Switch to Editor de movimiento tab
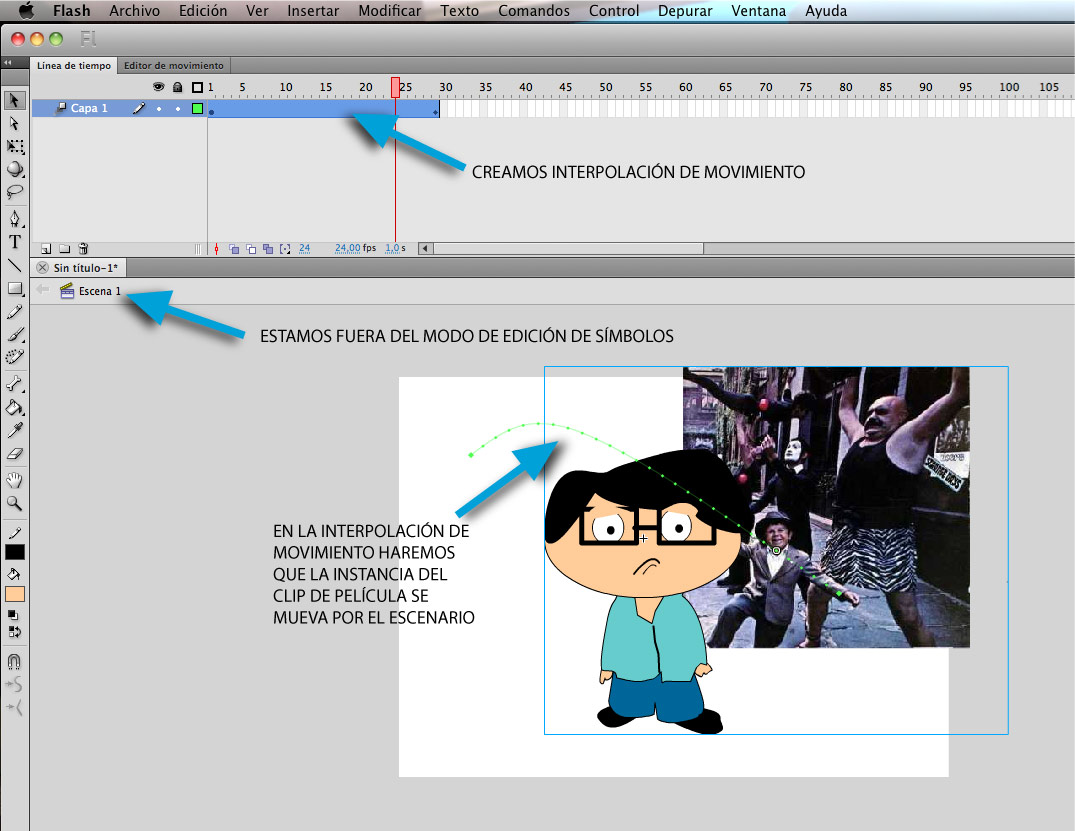 click(173, 66)
